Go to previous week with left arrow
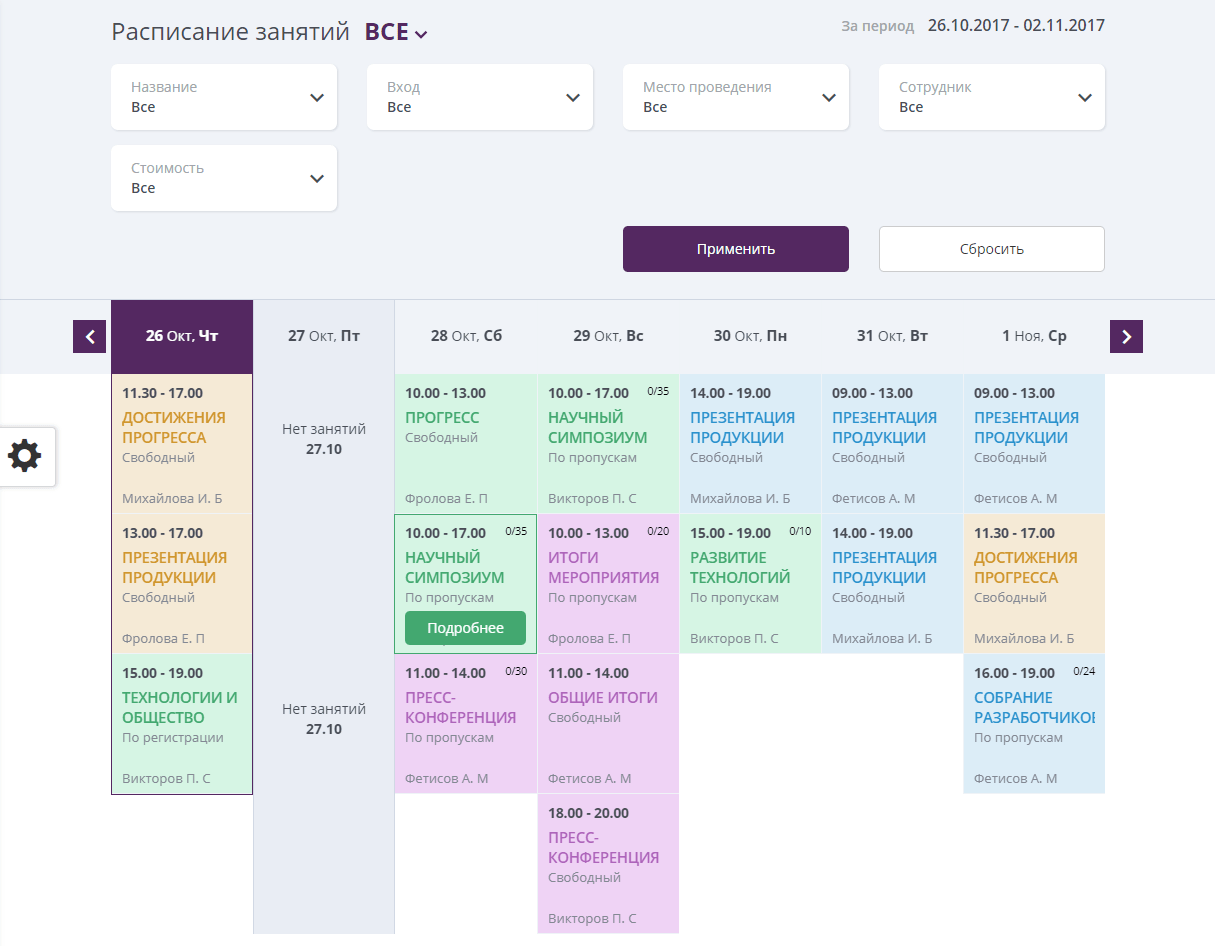 click(89, 337)
